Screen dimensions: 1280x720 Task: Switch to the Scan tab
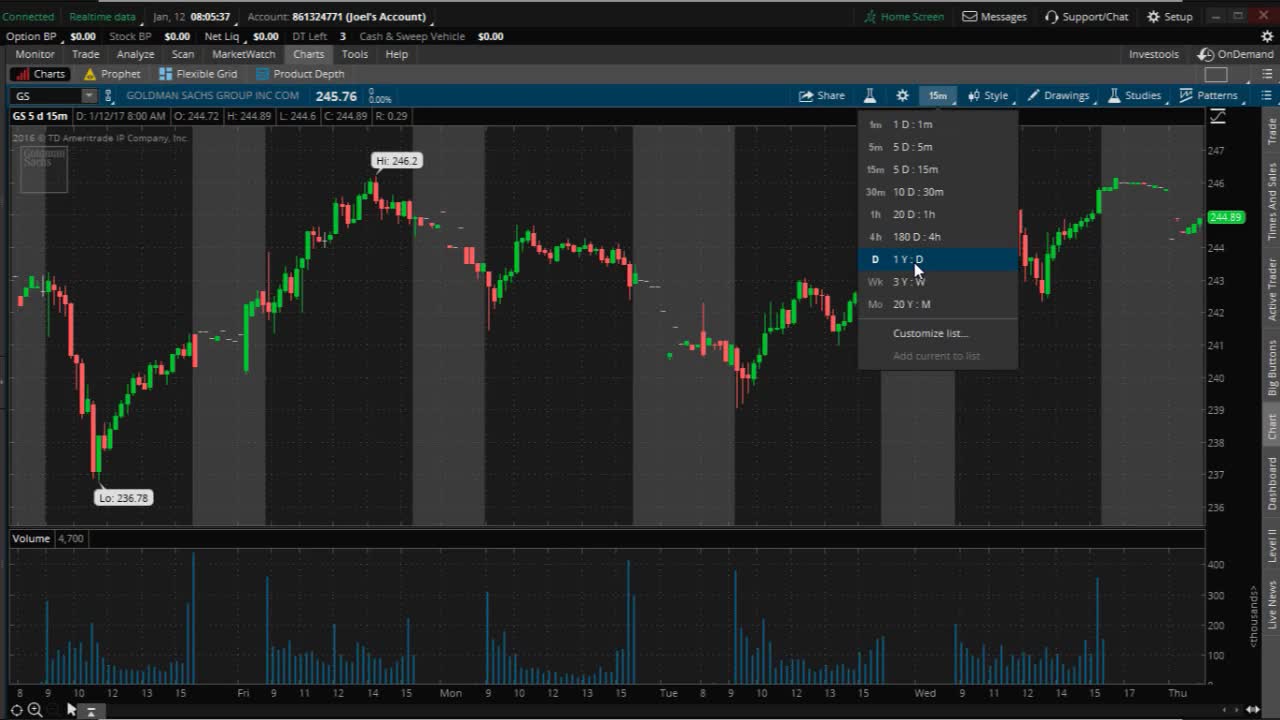coord(183,54)
